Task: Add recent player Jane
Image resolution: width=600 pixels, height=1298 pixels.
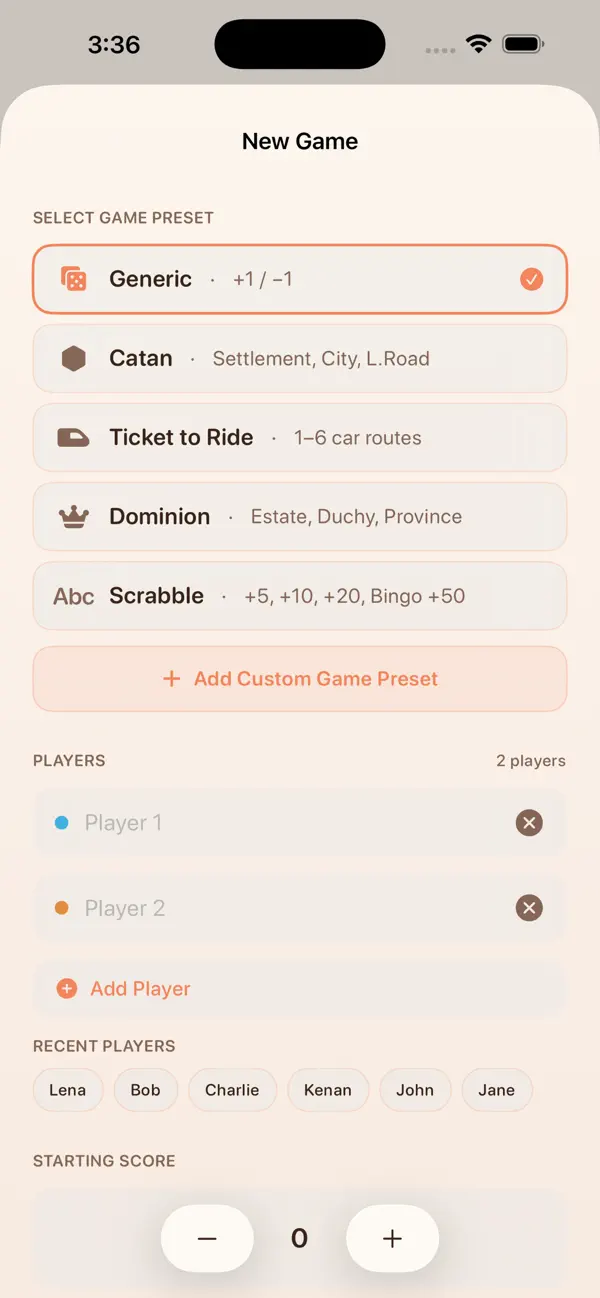Action: [497, 1090]
